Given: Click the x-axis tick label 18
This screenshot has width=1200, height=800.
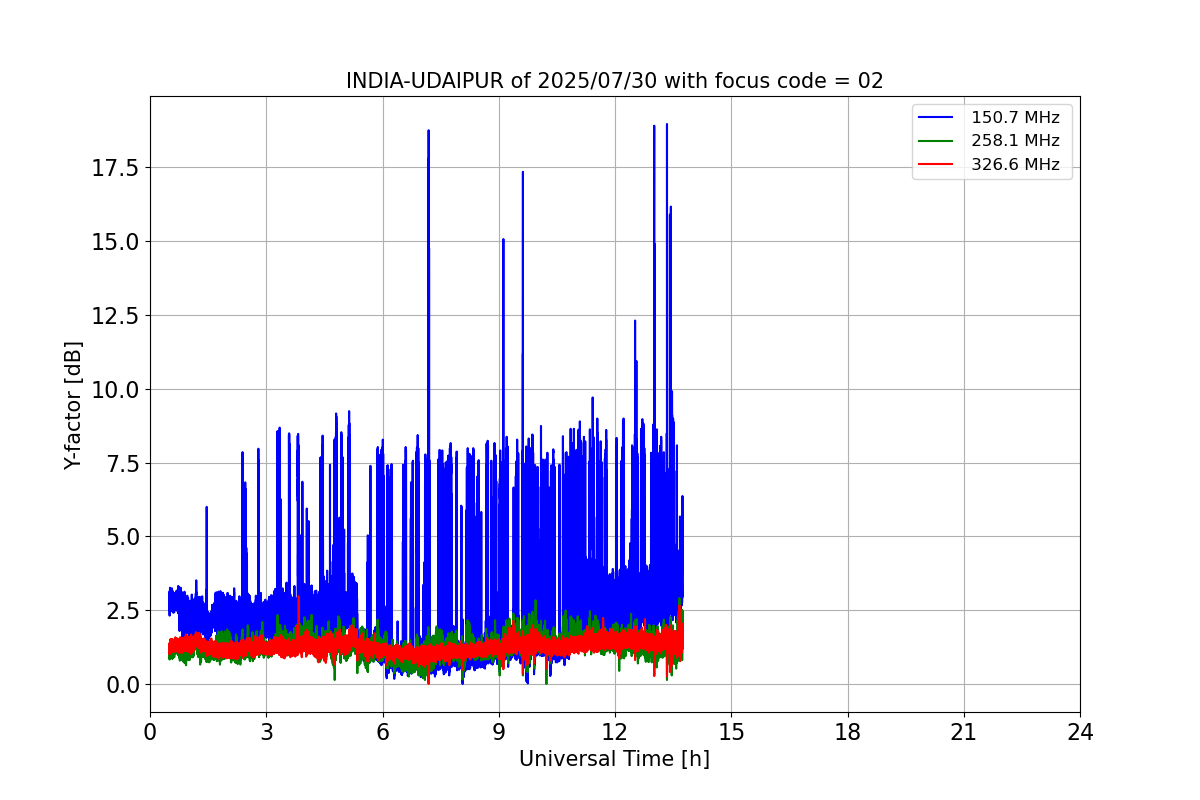Looking at the screenshot, I should click(847, 732).
